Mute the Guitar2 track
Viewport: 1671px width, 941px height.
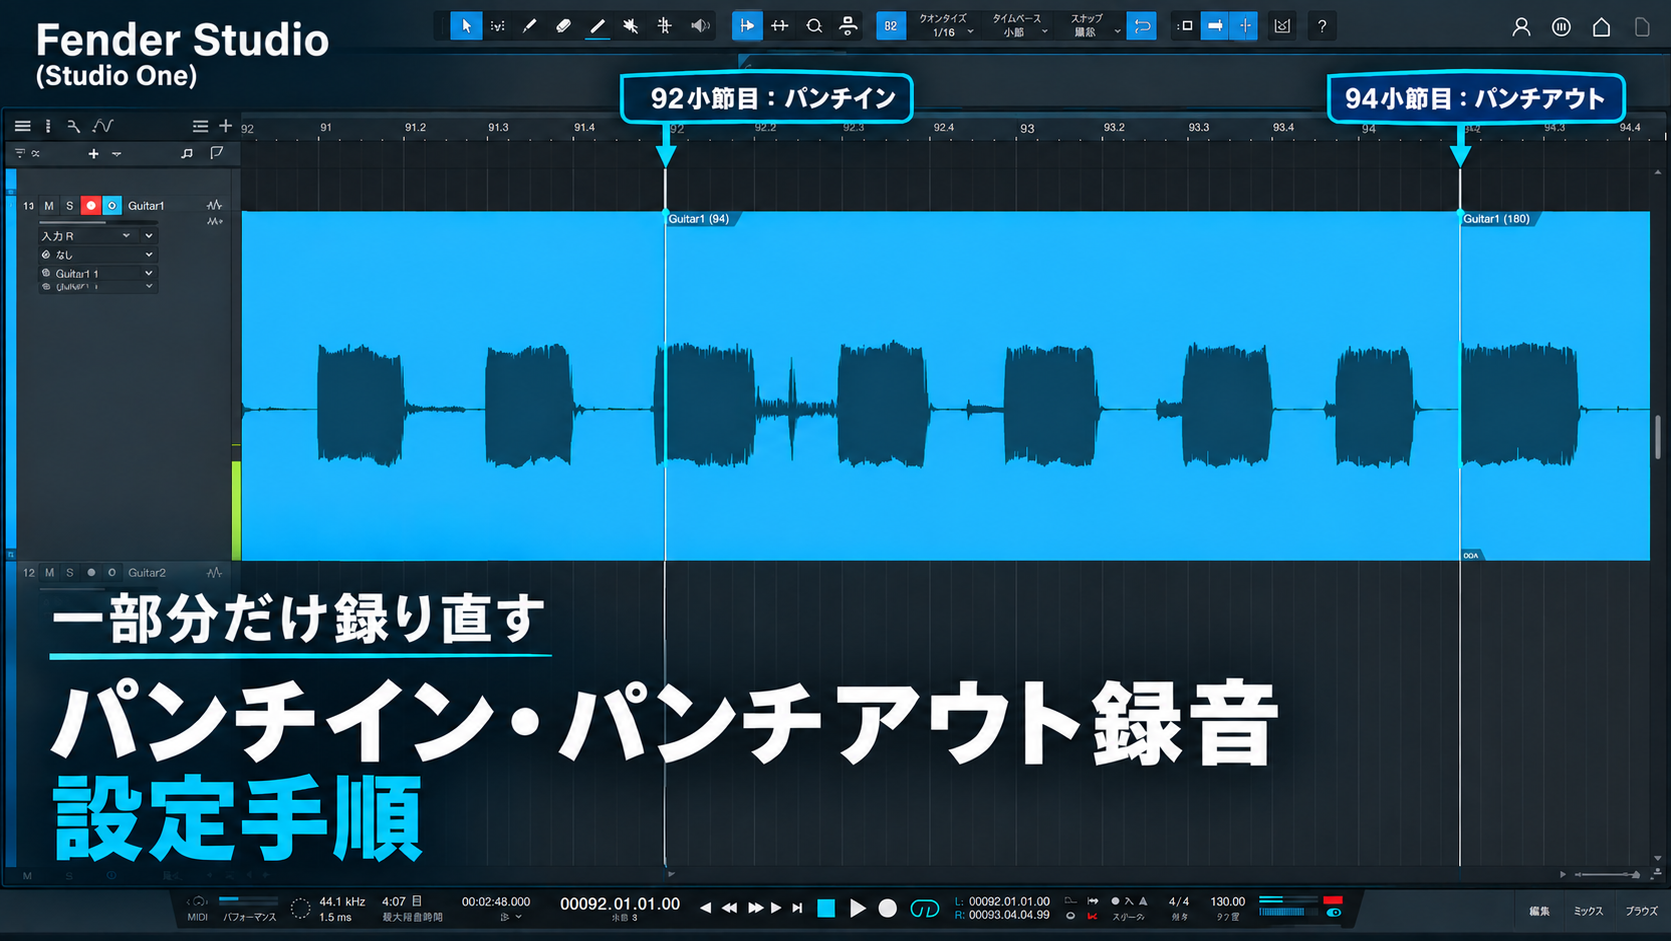click(x=49, y=573)
